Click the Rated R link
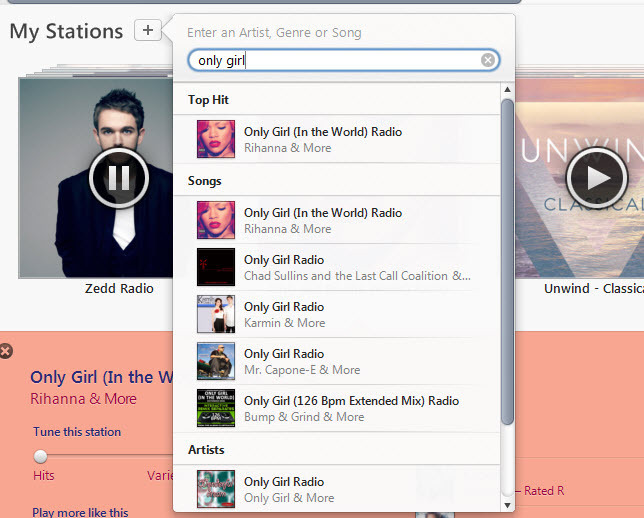The height and width of the screenshot is (518, 644). pos(544,490)
